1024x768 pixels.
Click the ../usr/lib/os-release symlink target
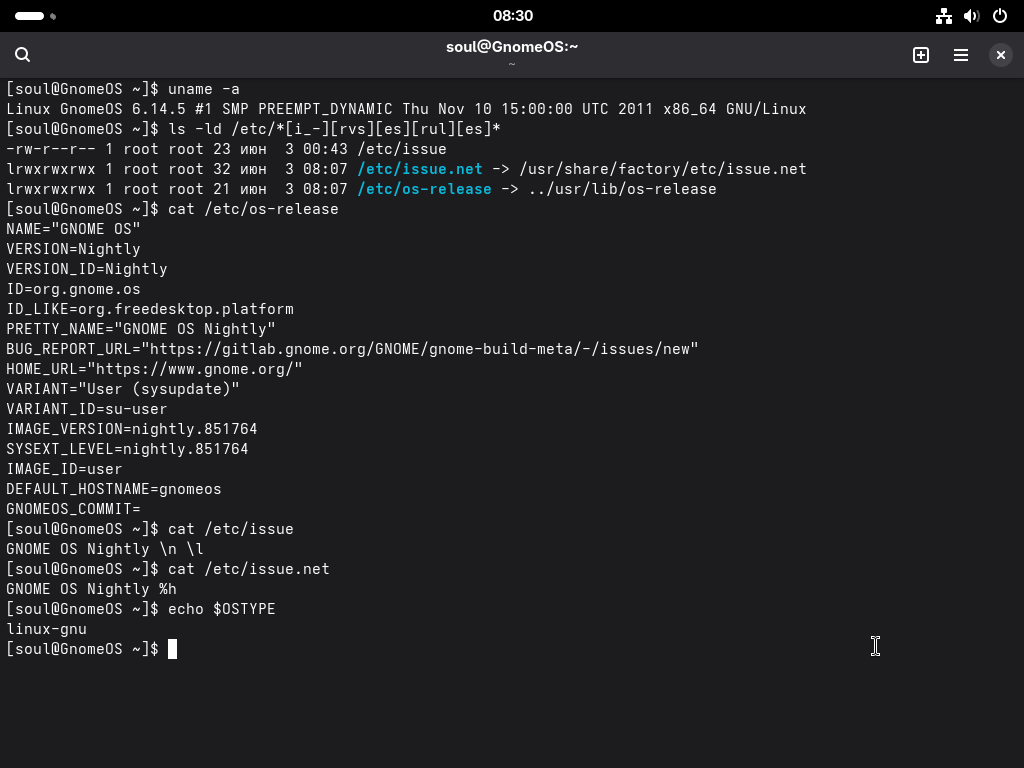[x=622, y=189]
